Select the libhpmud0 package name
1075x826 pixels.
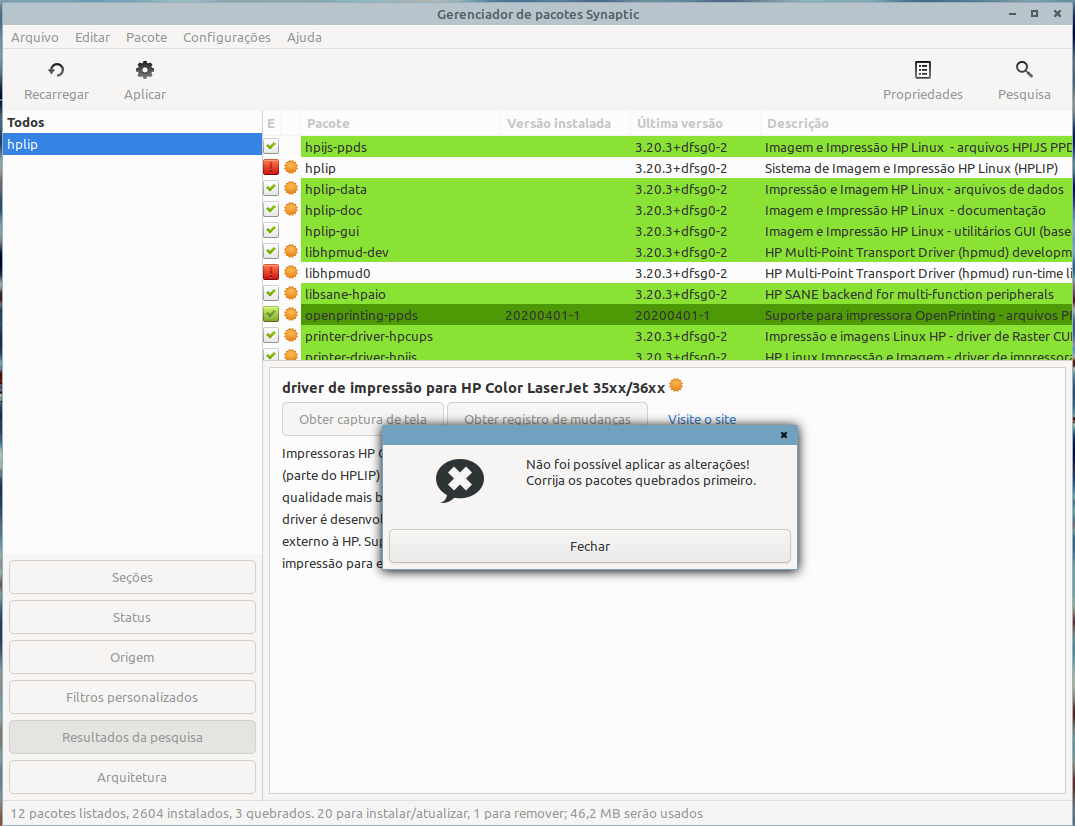pyautogui.click(x=337, y=273)
